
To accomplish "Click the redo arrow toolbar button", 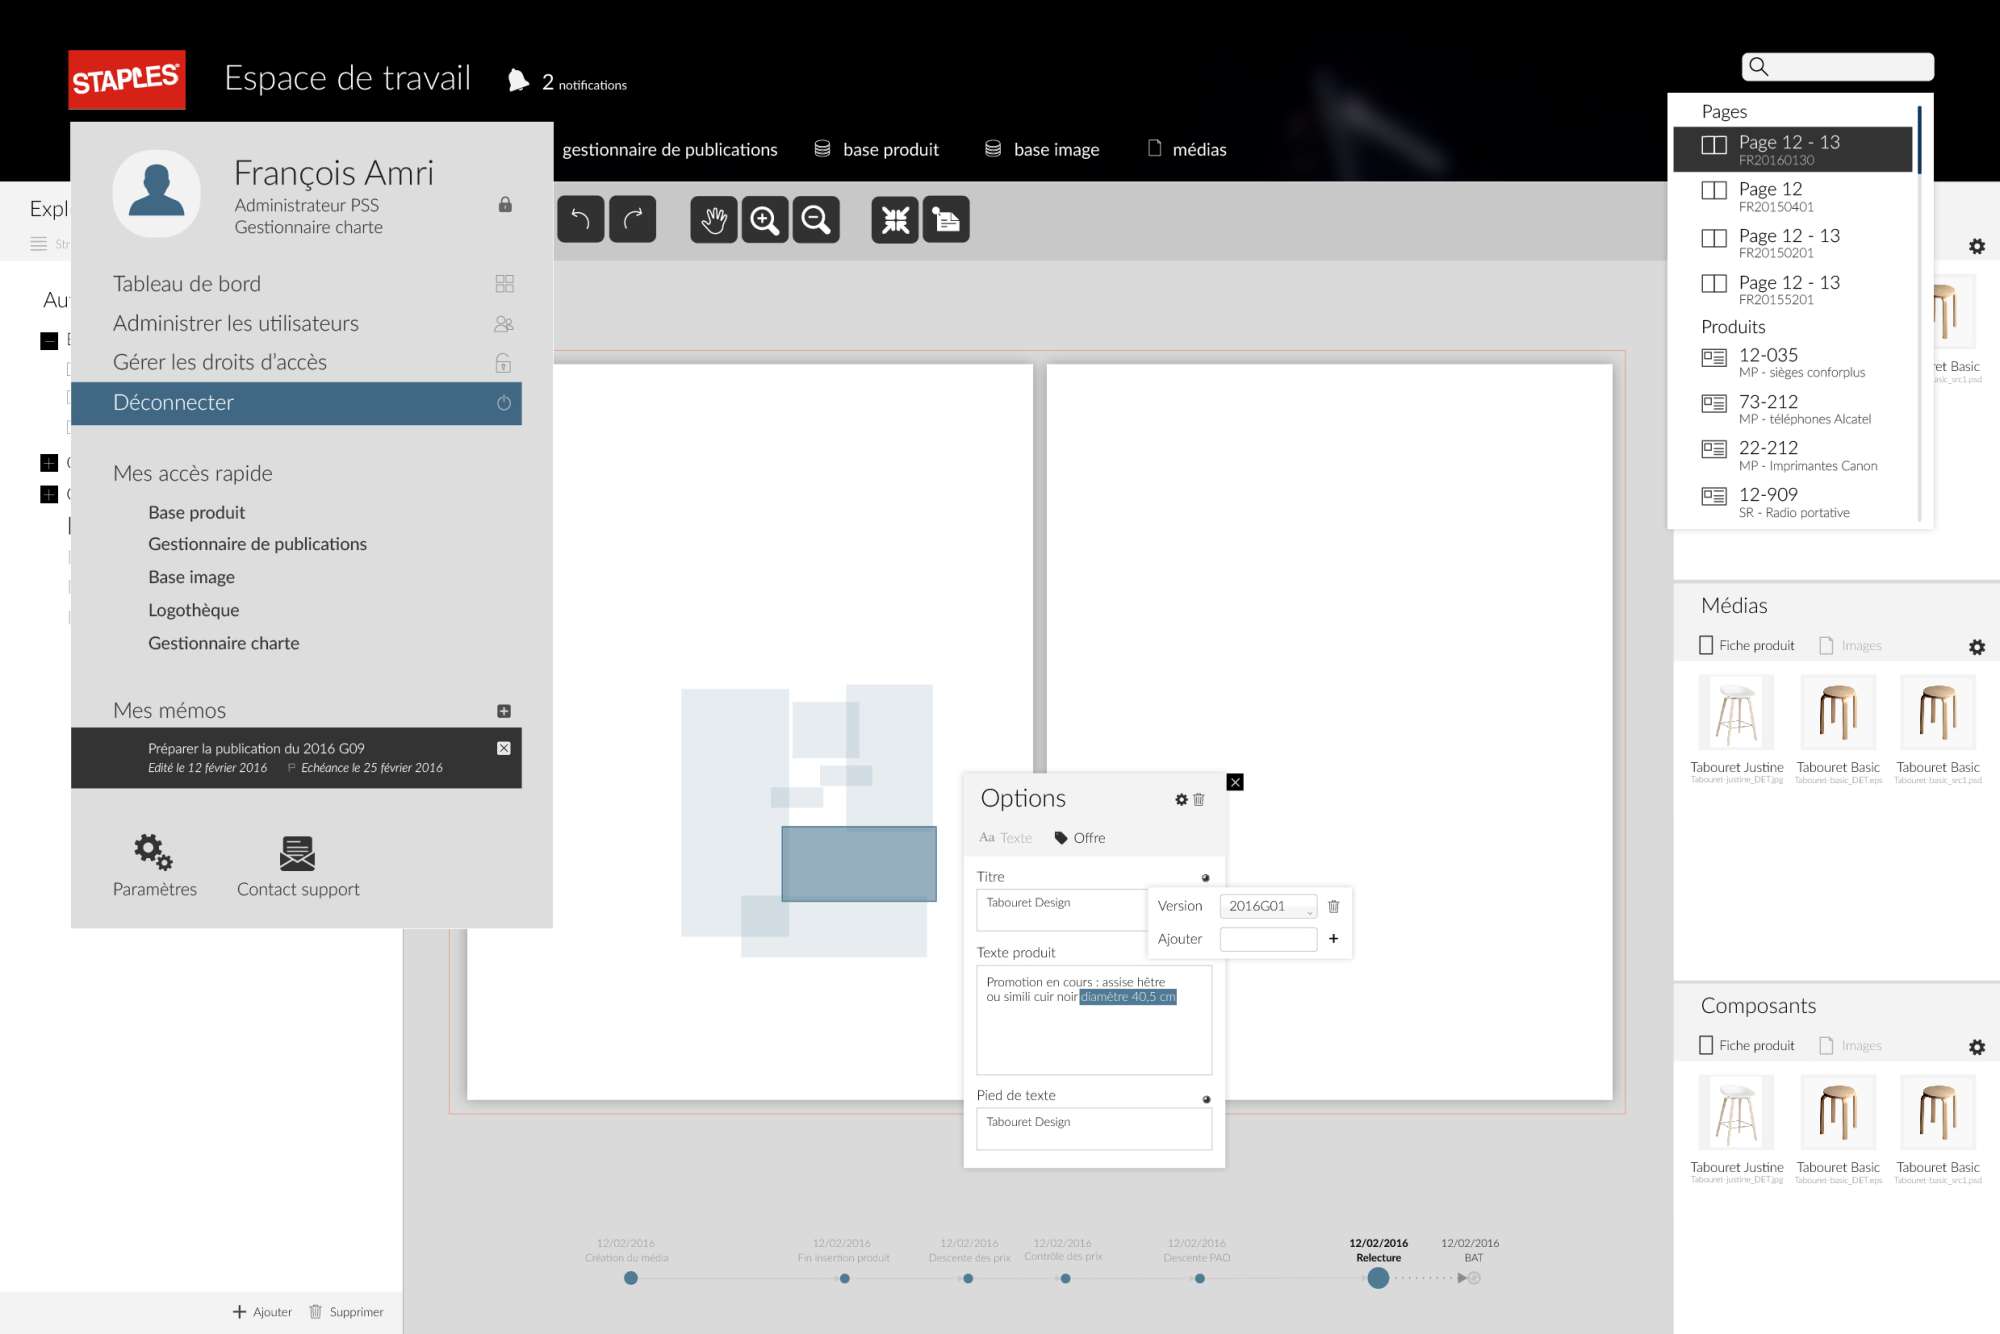I will click(x=632, y=219).
